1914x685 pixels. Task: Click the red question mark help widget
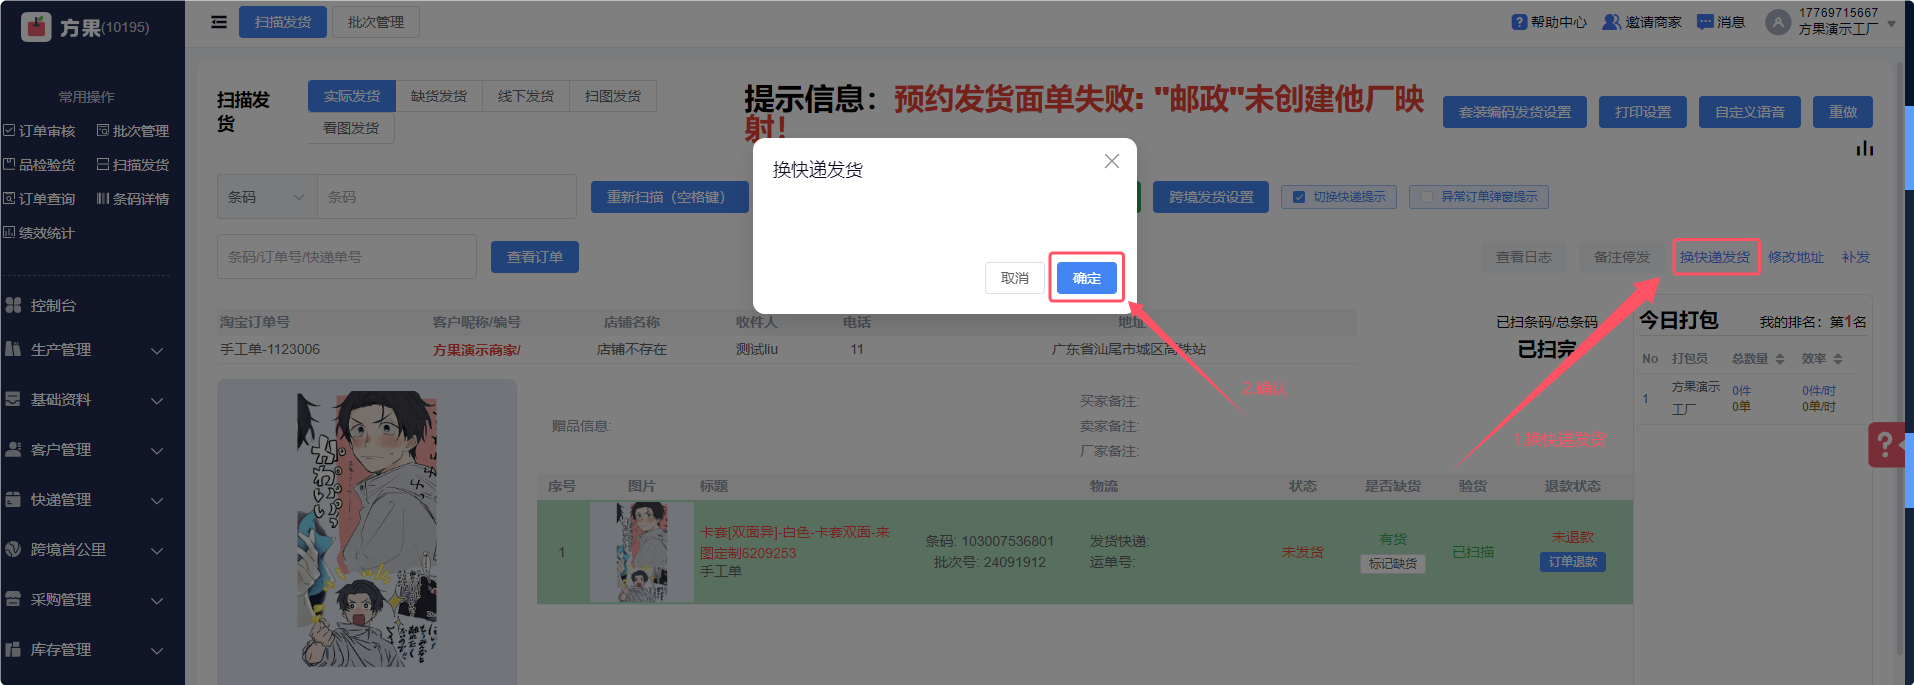click(x=1885, y=444)
